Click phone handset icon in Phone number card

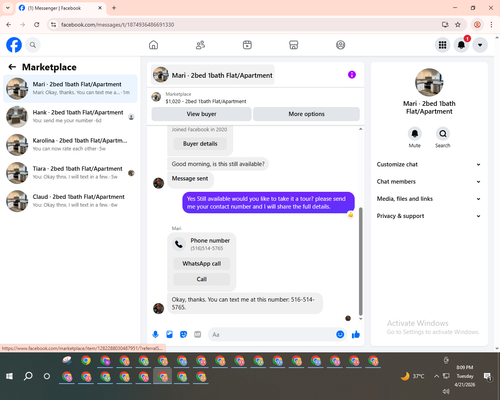click(179, 244)
